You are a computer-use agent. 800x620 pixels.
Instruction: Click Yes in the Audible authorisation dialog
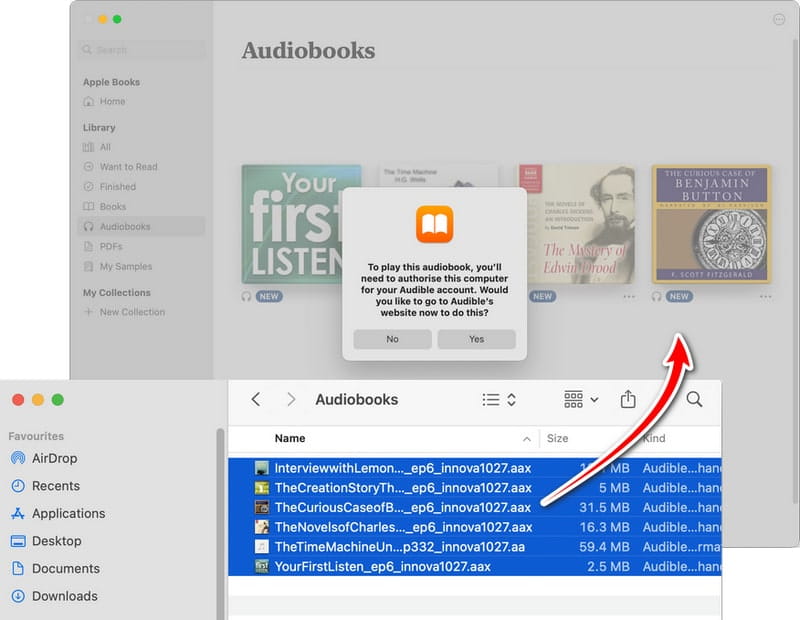point(476,339)
